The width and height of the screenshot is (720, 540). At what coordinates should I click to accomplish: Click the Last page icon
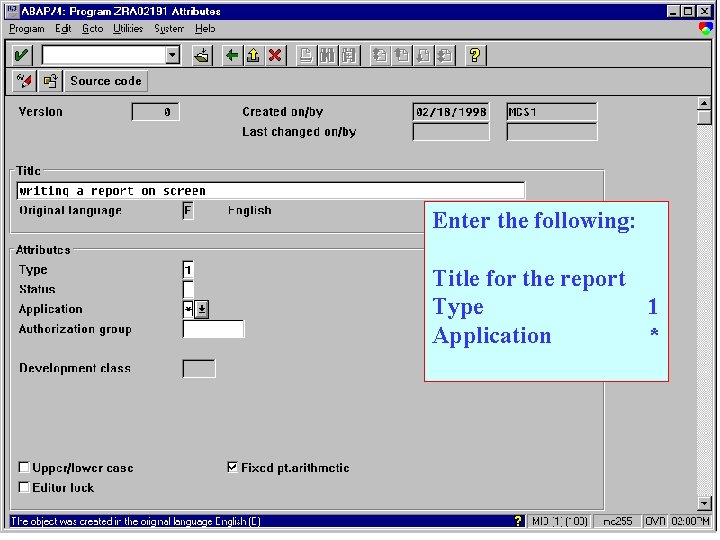444,56
